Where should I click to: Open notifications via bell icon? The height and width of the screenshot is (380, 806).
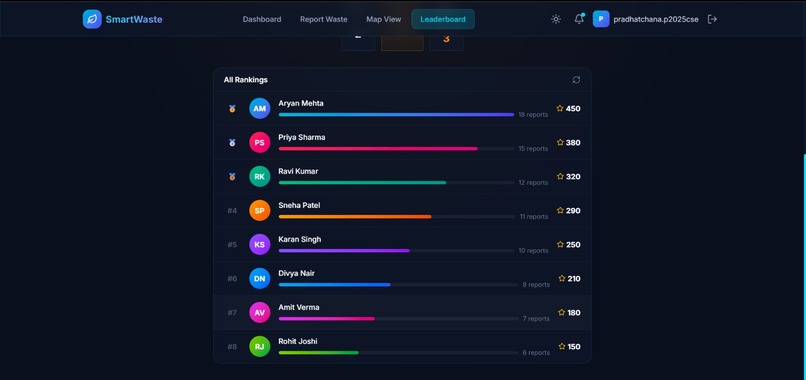pyautogui.click(x=579, y=19)
